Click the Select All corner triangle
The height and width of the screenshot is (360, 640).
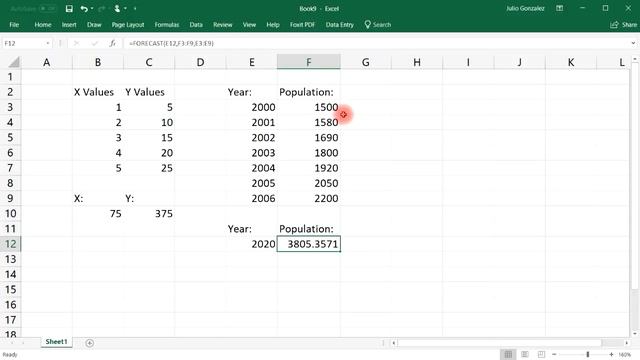(x=13, y=62)
